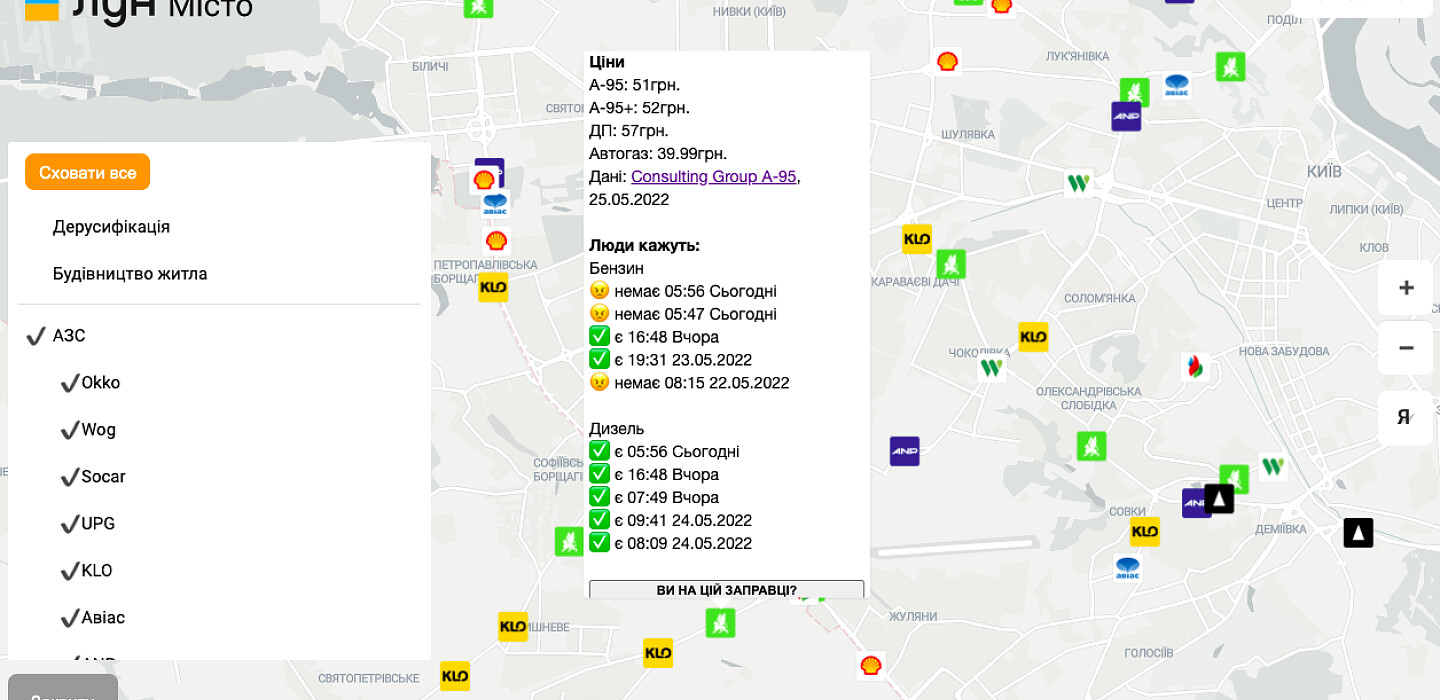
Task: Select the Okko marker above the Шулявка ANP
Action: (1134, 93)
